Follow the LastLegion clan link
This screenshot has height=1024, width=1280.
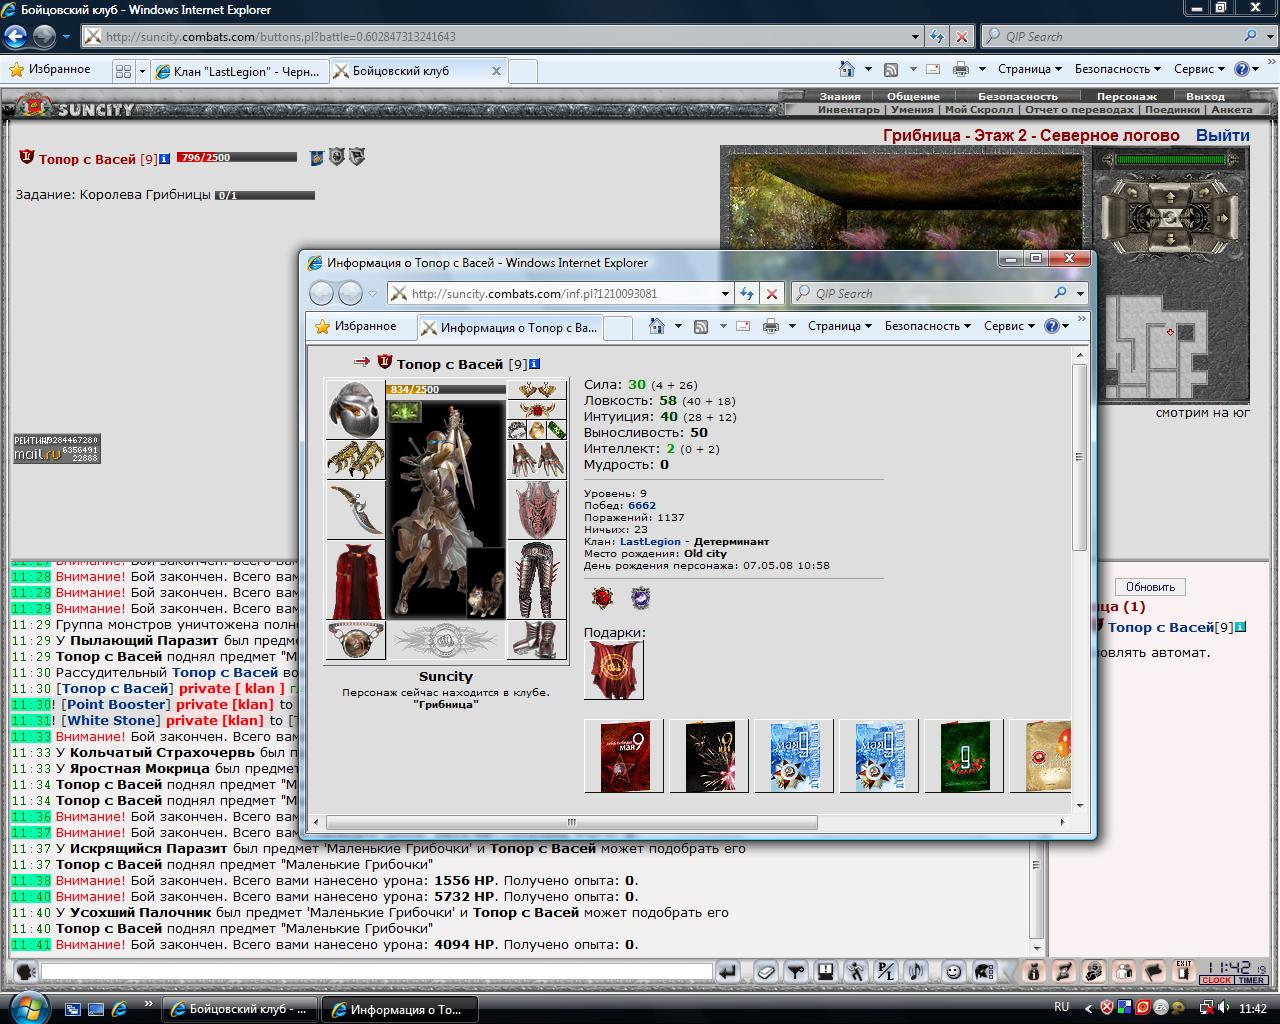pos(650,541)
